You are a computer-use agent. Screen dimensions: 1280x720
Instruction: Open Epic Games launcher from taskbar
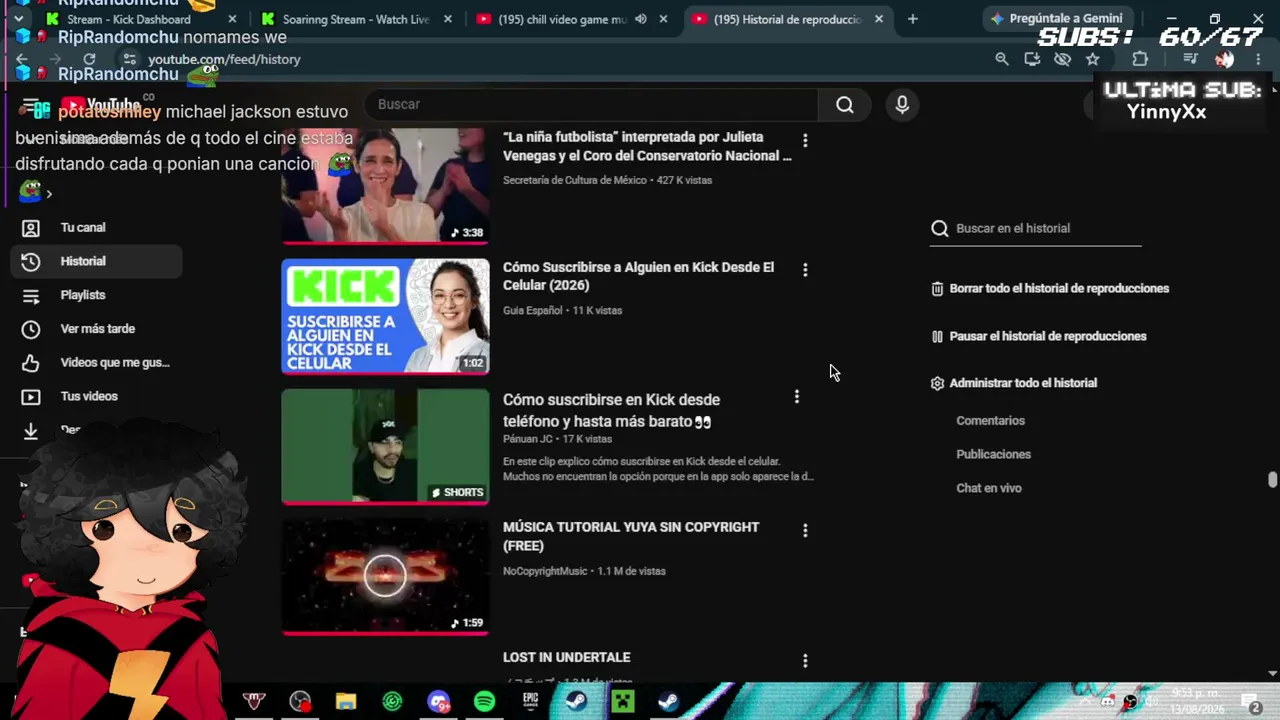pos(530,702)
